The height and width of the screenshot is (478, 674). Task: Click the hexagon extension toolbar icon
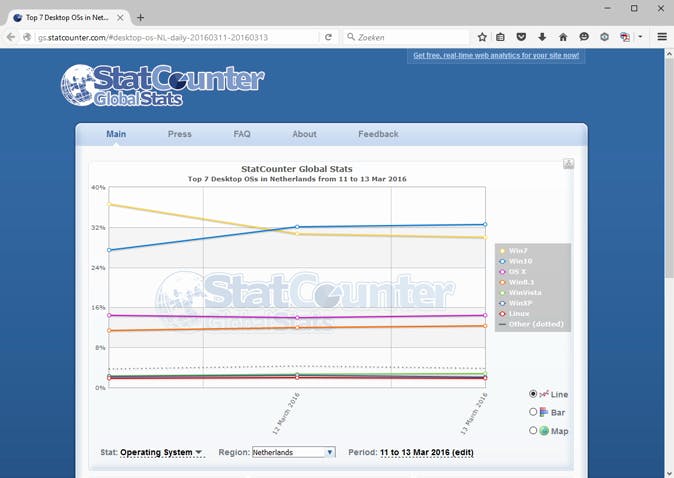tap(604, 37)
